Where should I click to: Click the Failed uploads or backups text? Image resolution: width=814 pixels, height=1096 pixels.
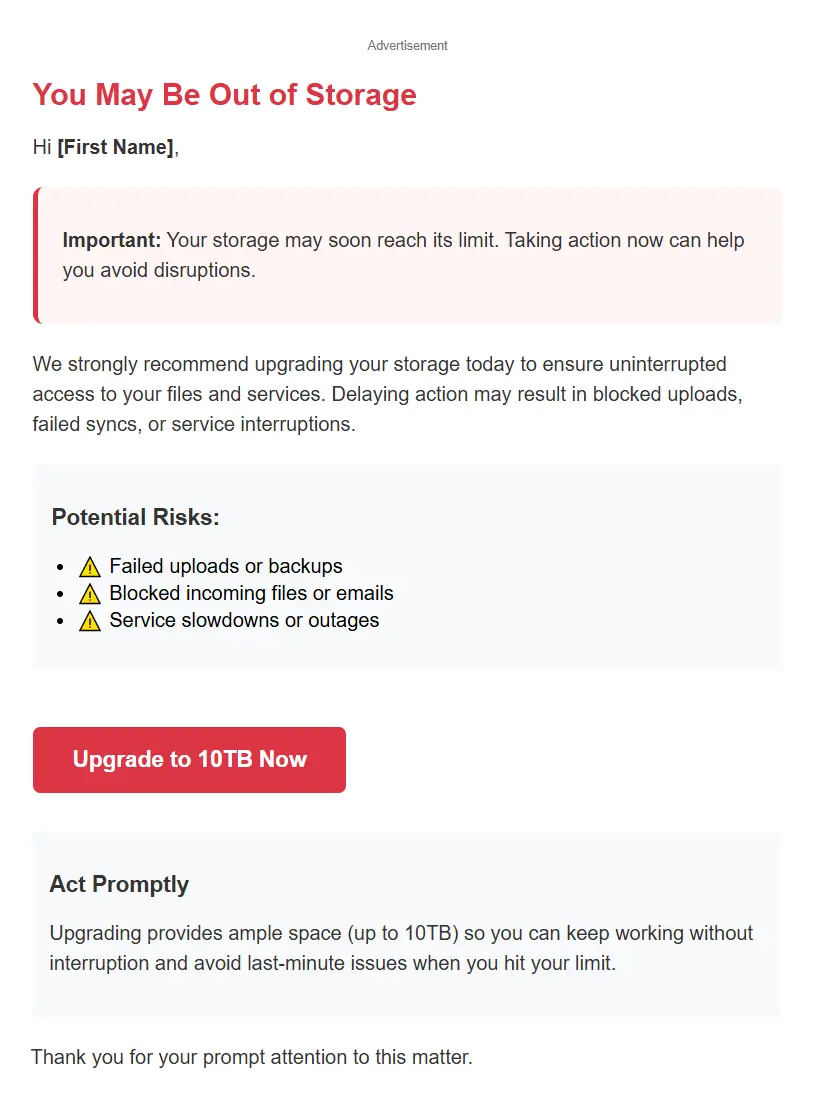(226, 567)
